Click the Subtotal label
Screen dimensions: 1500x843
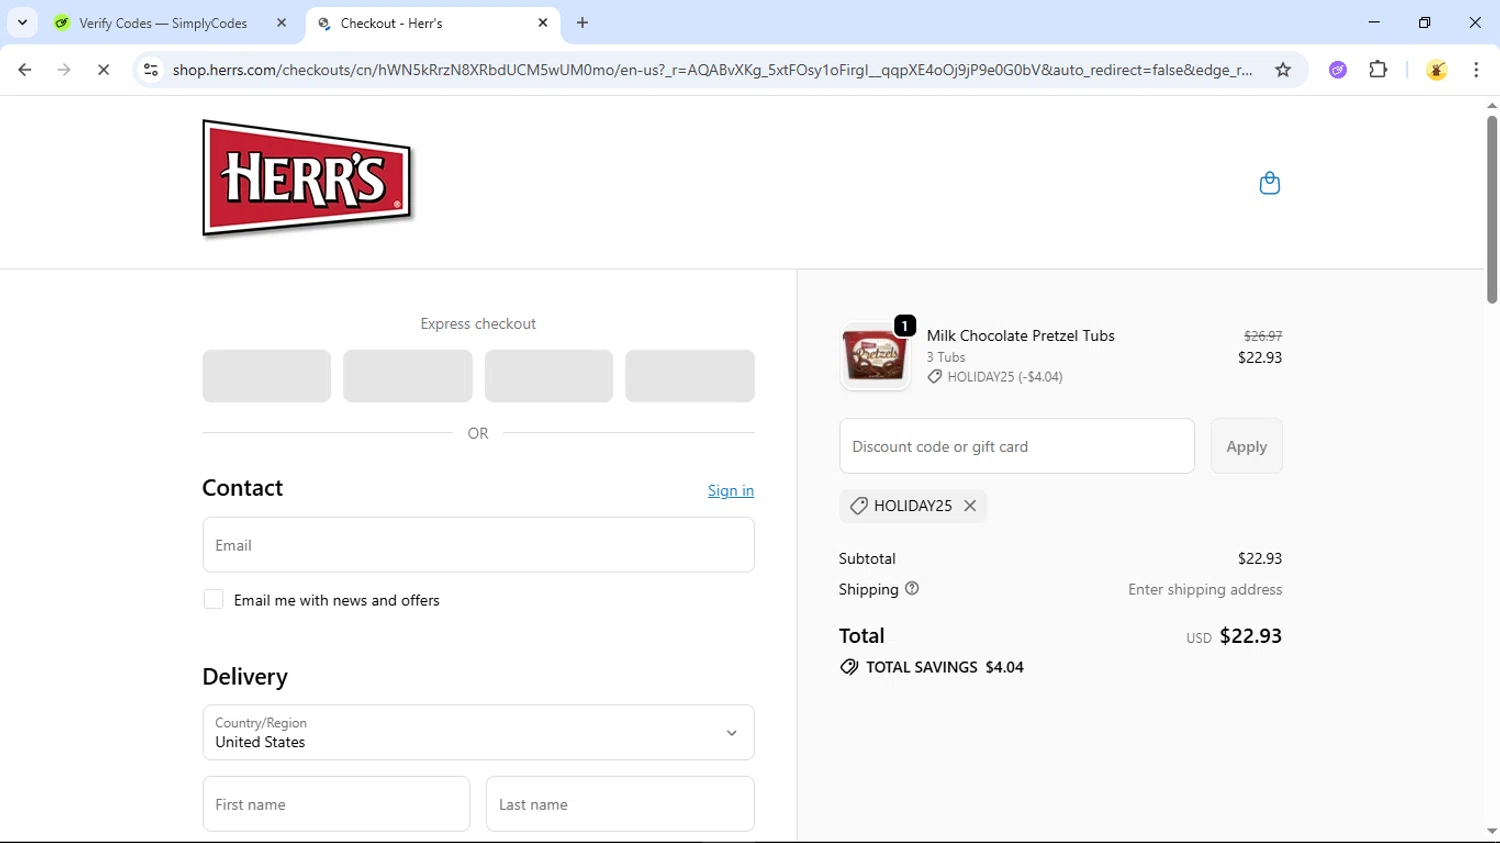point(867,559)
